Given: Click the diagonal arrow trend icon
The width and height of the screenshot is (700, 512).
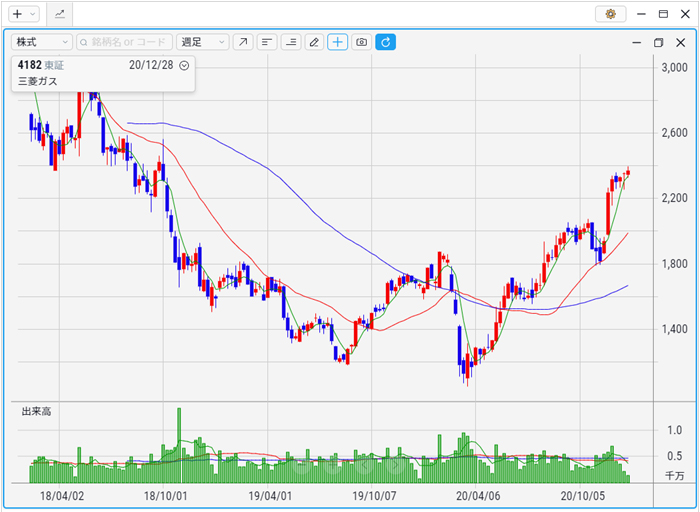Looking at the screenshot, I should [x=243, y=42].
